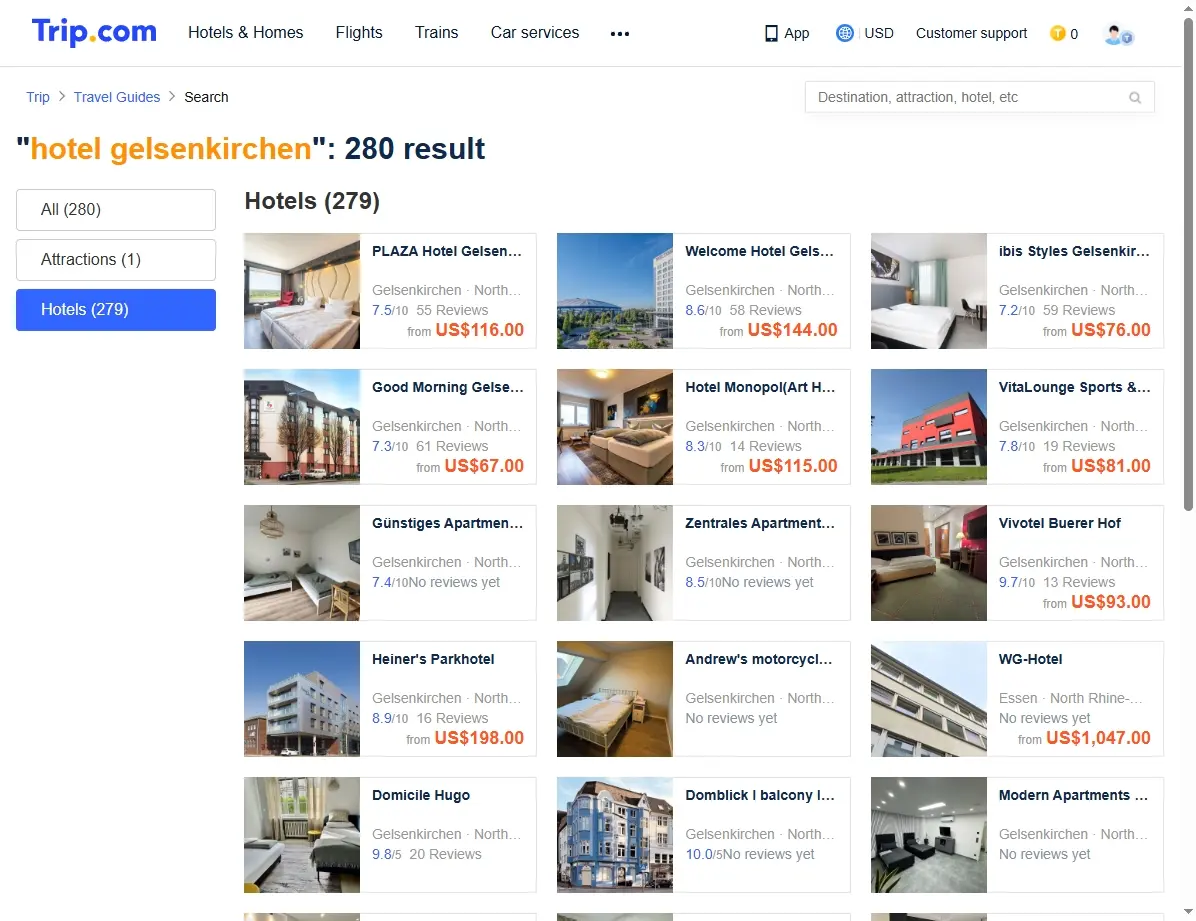Open the globe language selector icon
Image resolution: width=1196 pixels, height=921 pixels.
click(x=844, y=33)
